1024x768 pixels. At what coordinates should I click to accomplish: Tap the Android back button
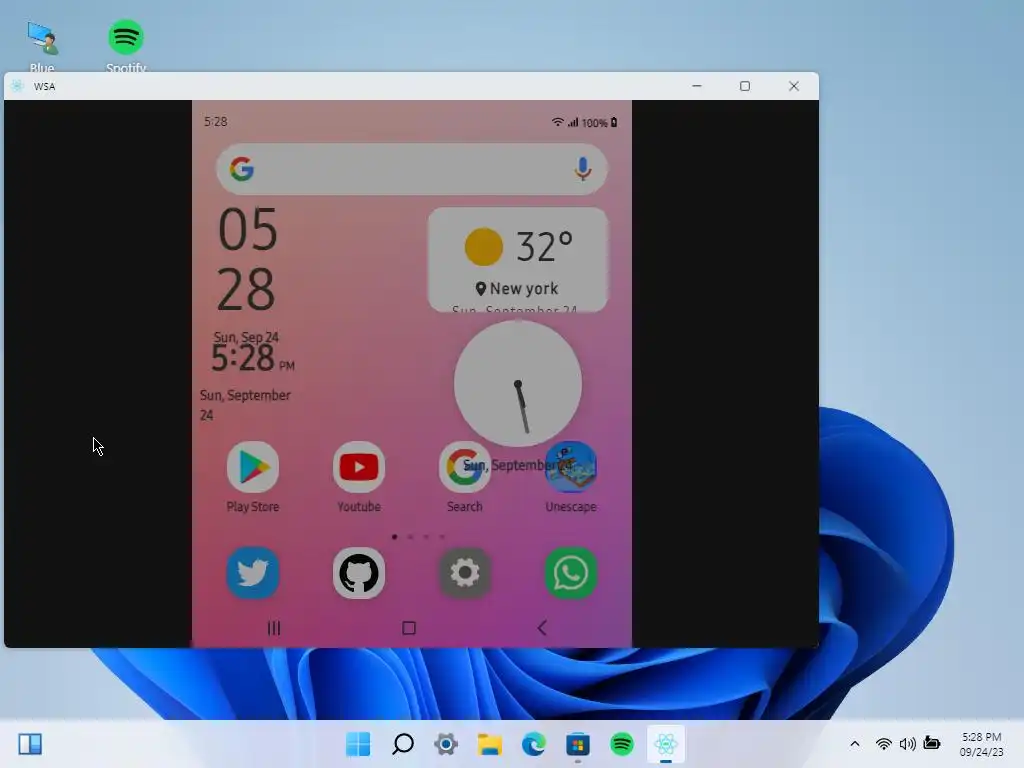point(542,628)
